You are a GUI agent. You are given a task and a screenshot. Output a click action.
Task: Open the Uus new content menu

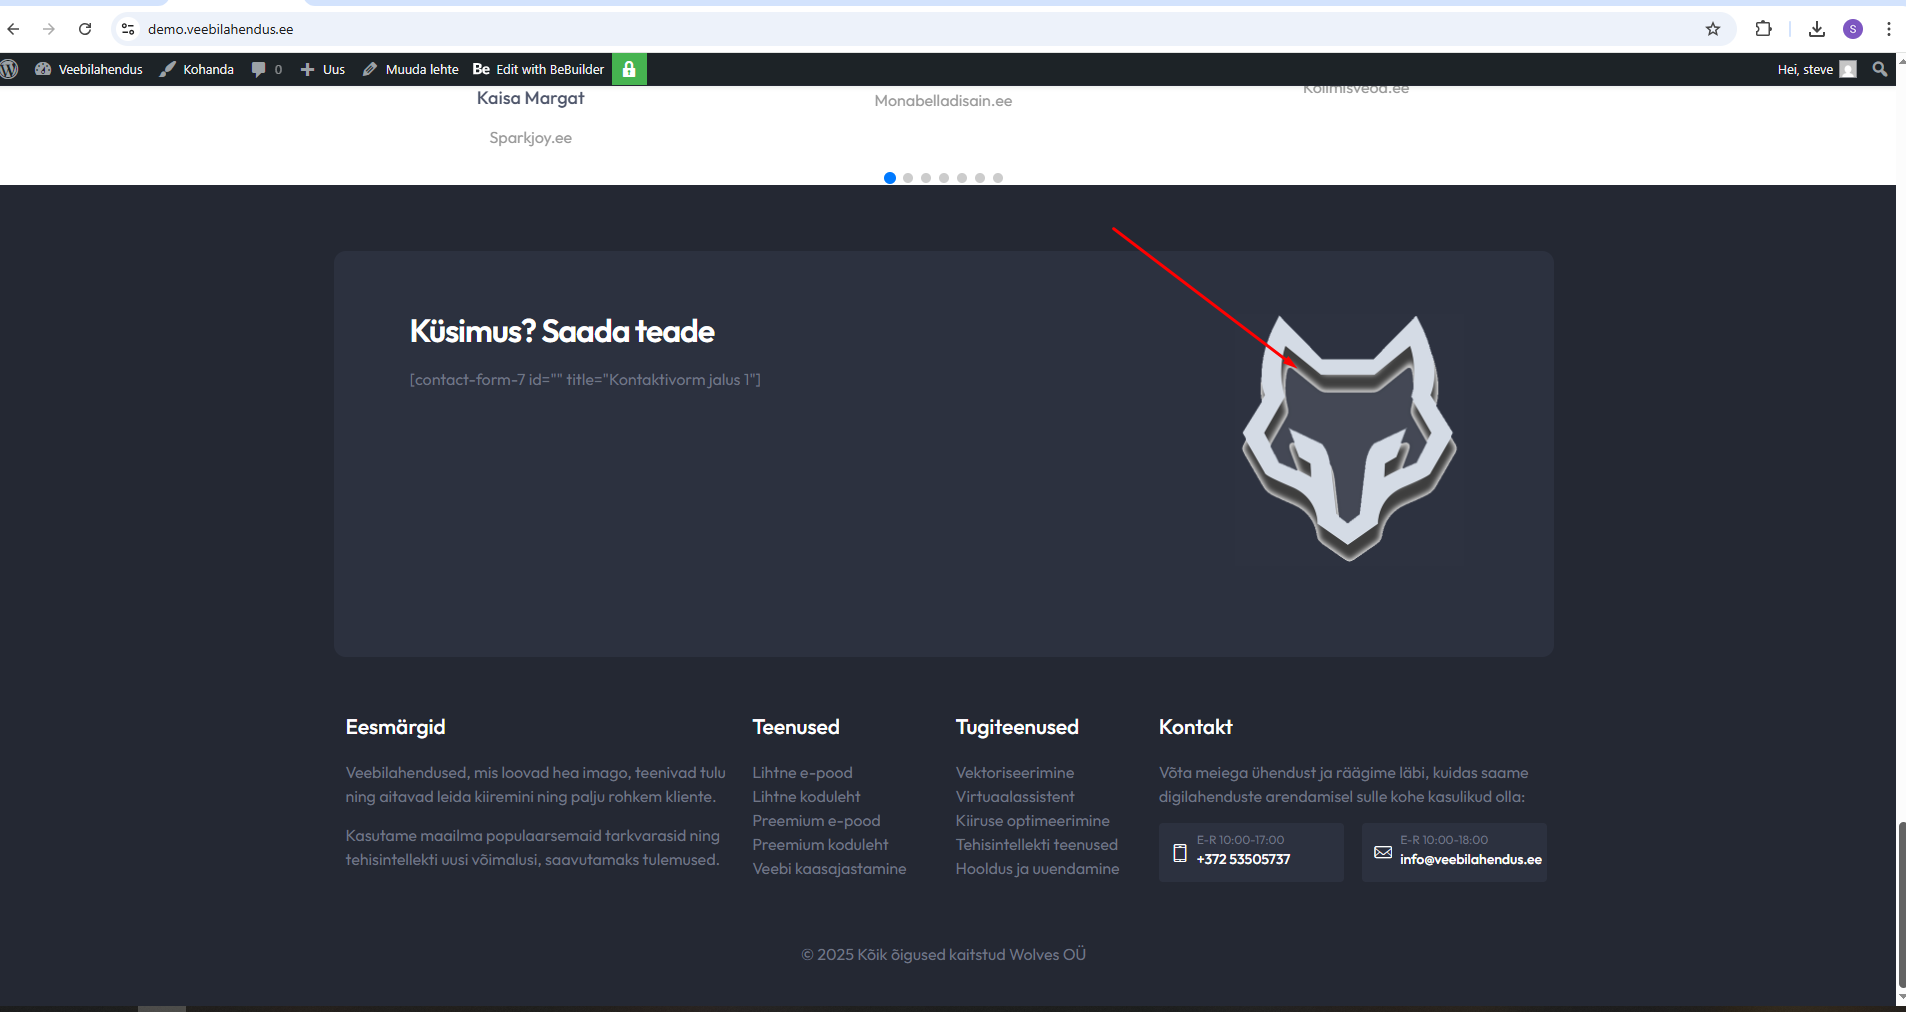click(x=323, y=69)
